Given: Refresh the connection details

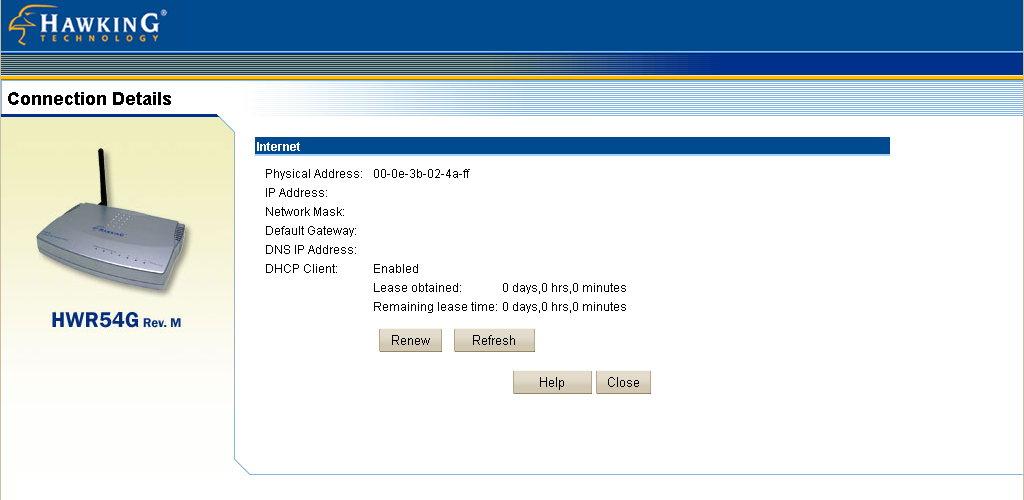Looking at the screenshot, I should pos(494,340).
